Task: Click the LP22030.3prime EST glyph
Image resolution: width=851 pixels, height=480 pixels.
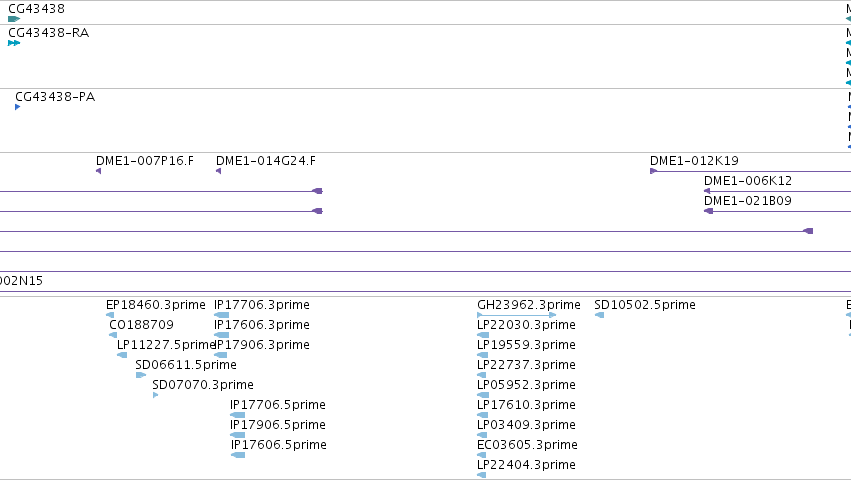Action: pos(482,335)
